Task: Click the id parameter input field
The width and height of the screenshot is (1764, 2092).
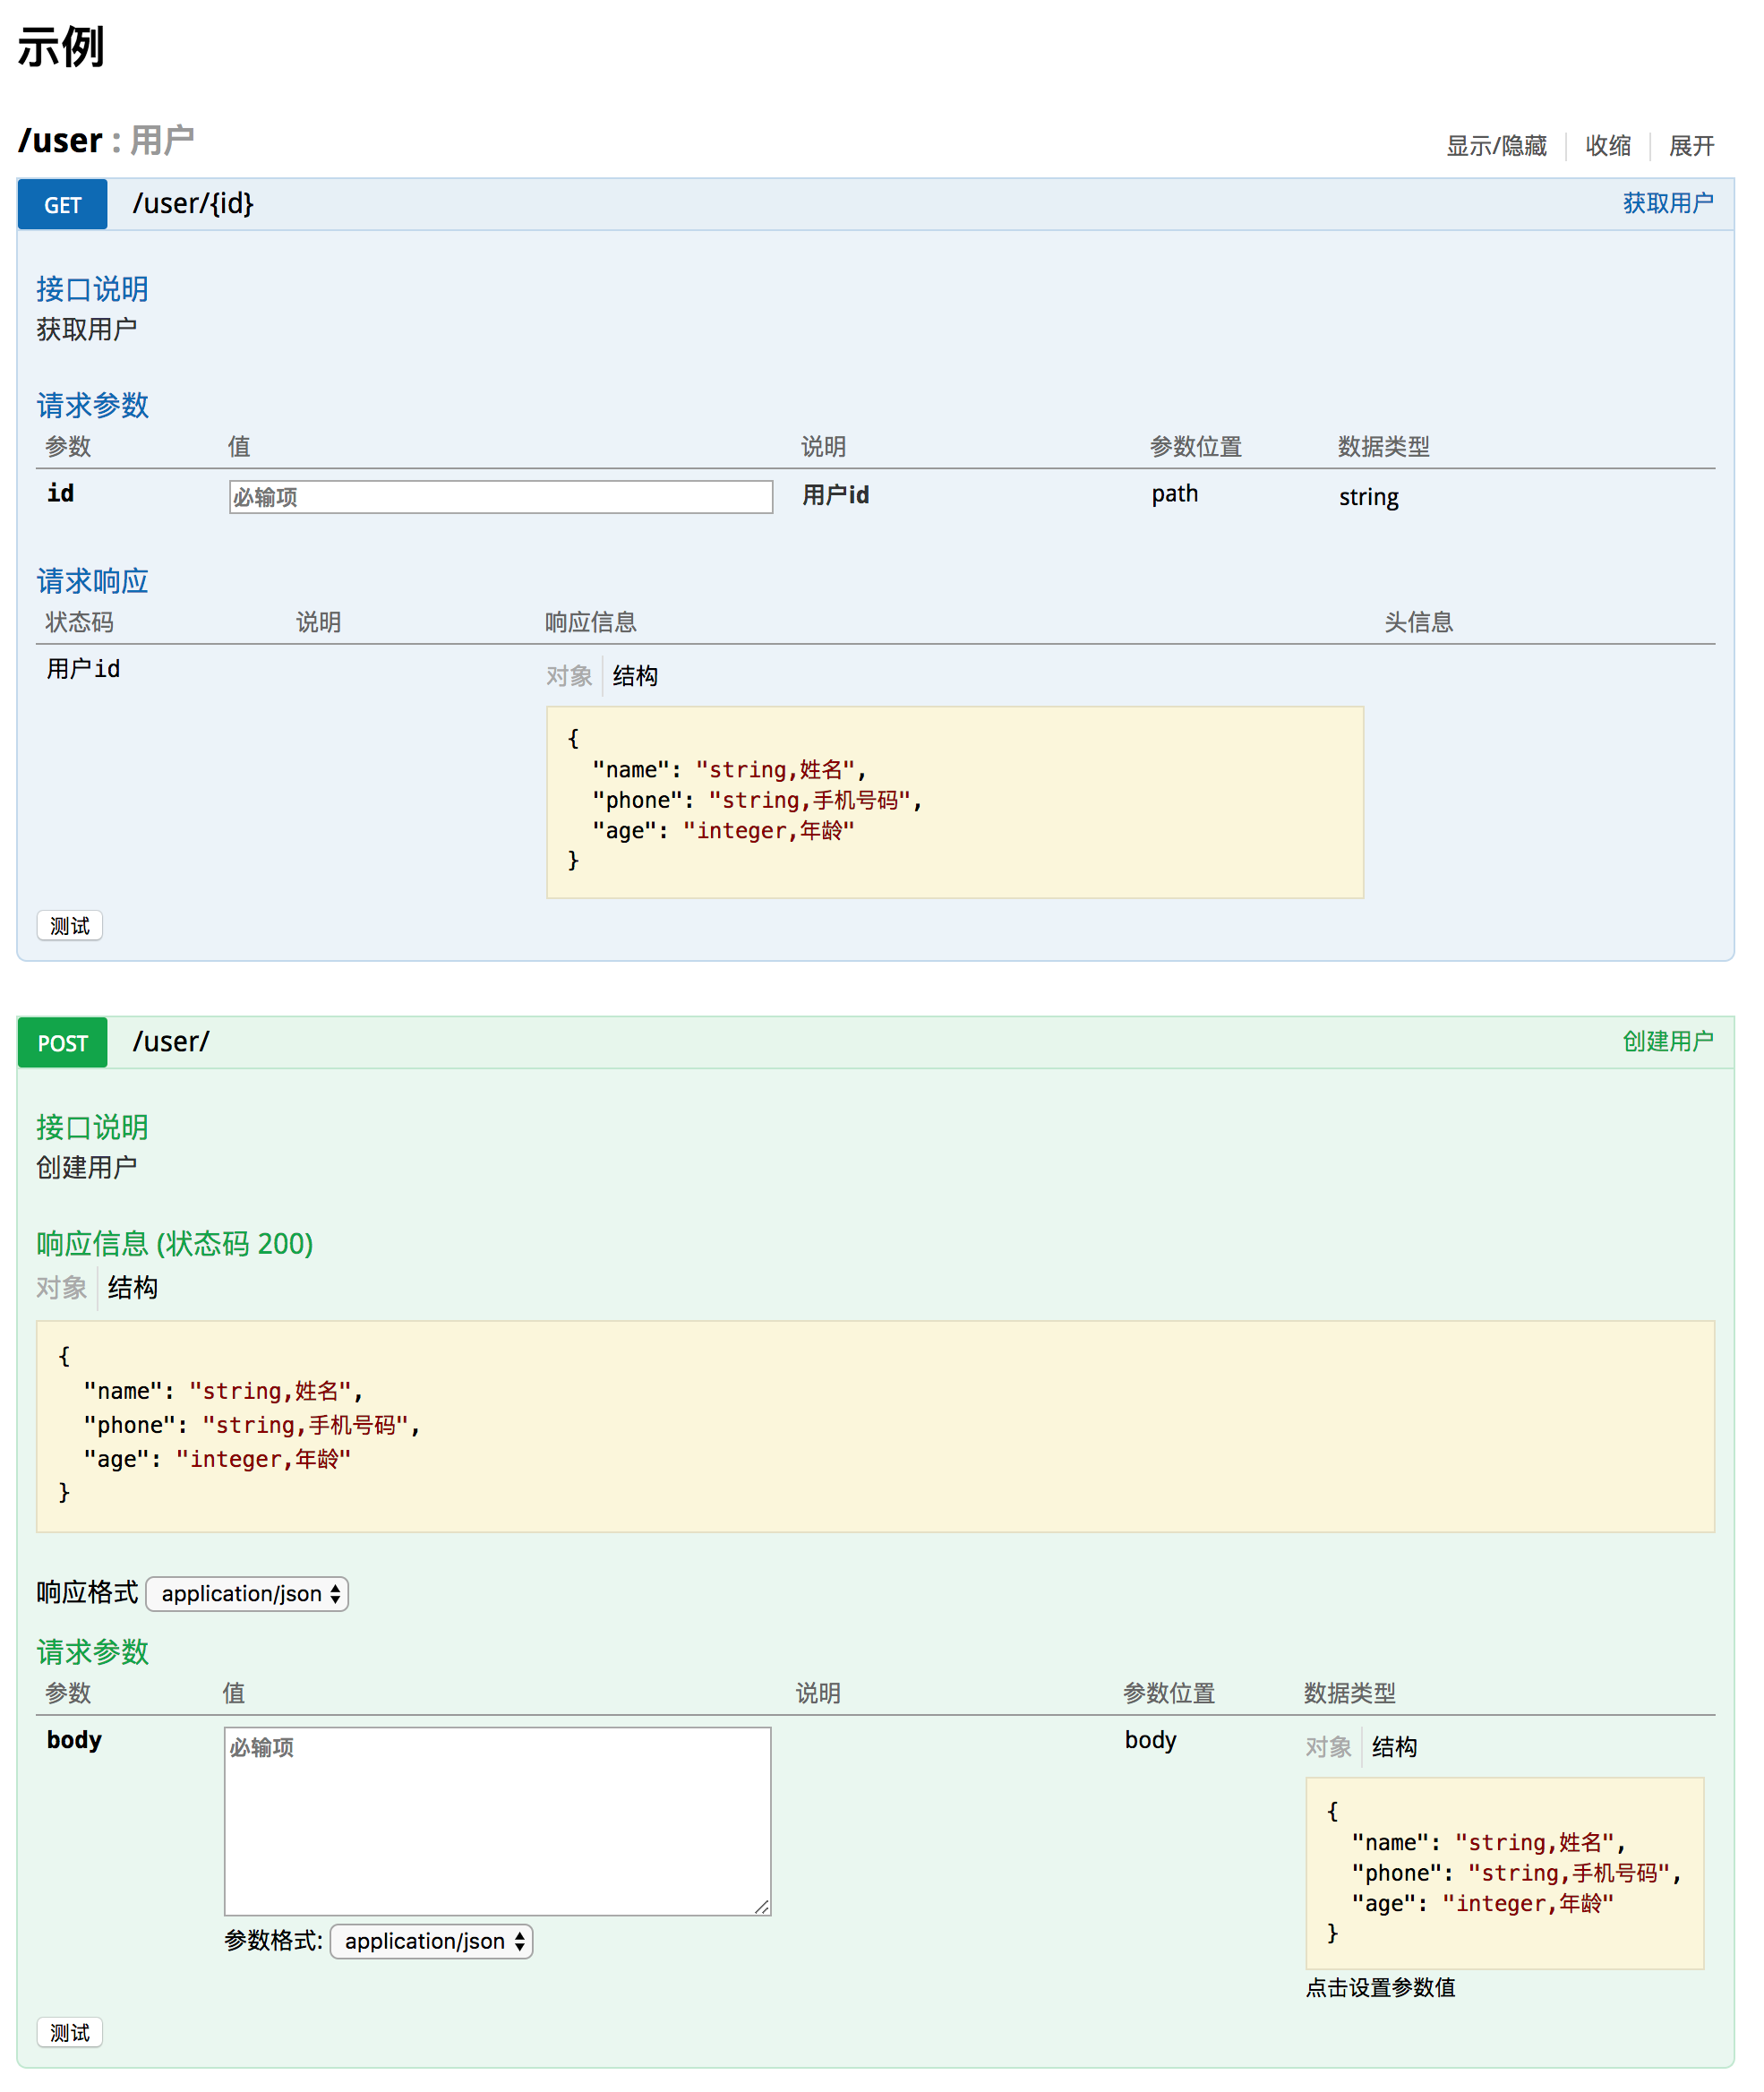Action: coord(500,497)
